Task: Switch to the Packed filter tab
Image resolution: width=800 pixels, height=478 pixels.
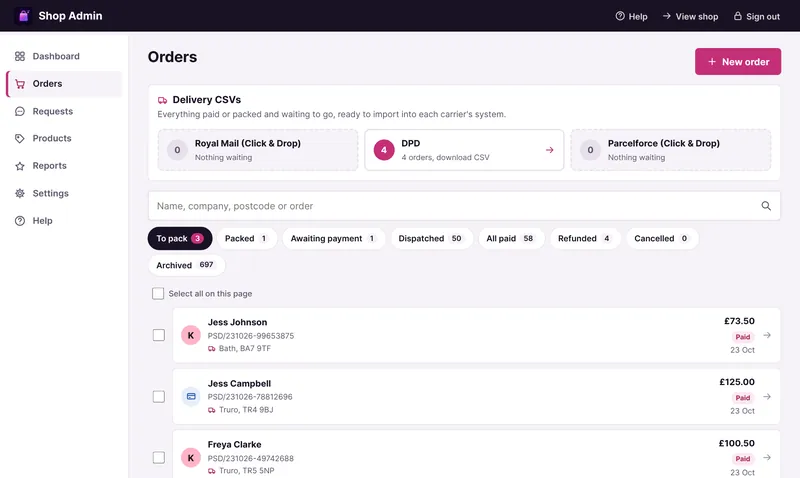Action: [x=247, y=238]
